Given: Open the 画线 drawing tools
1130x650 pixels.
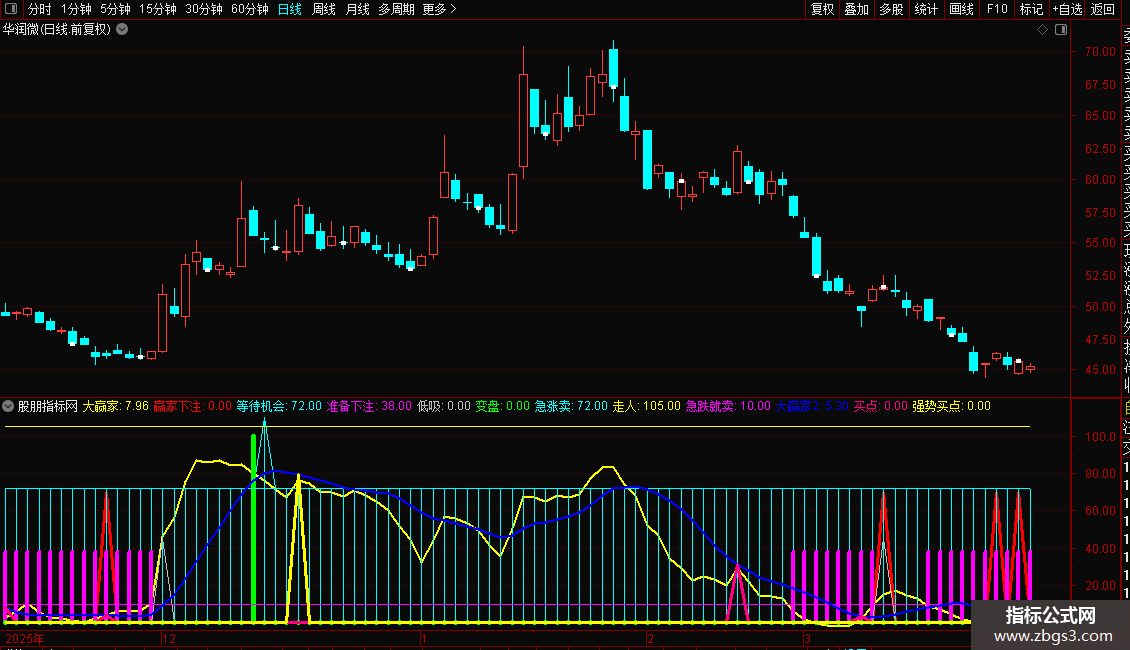Looking at the screenshot, I should (961, 9).
